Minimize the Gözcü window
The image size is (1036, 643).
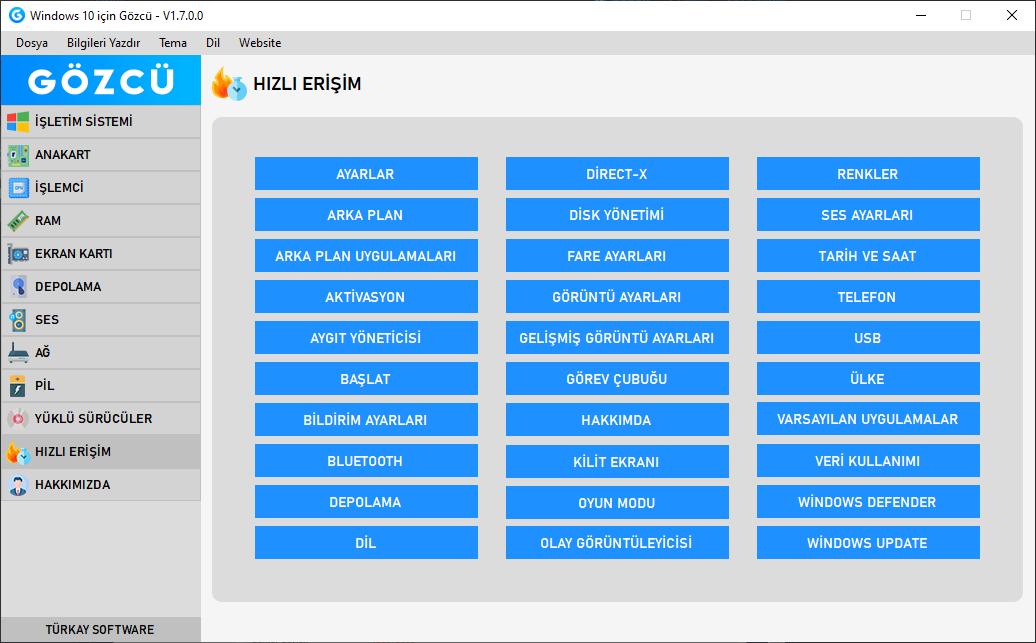coord(921,15)
